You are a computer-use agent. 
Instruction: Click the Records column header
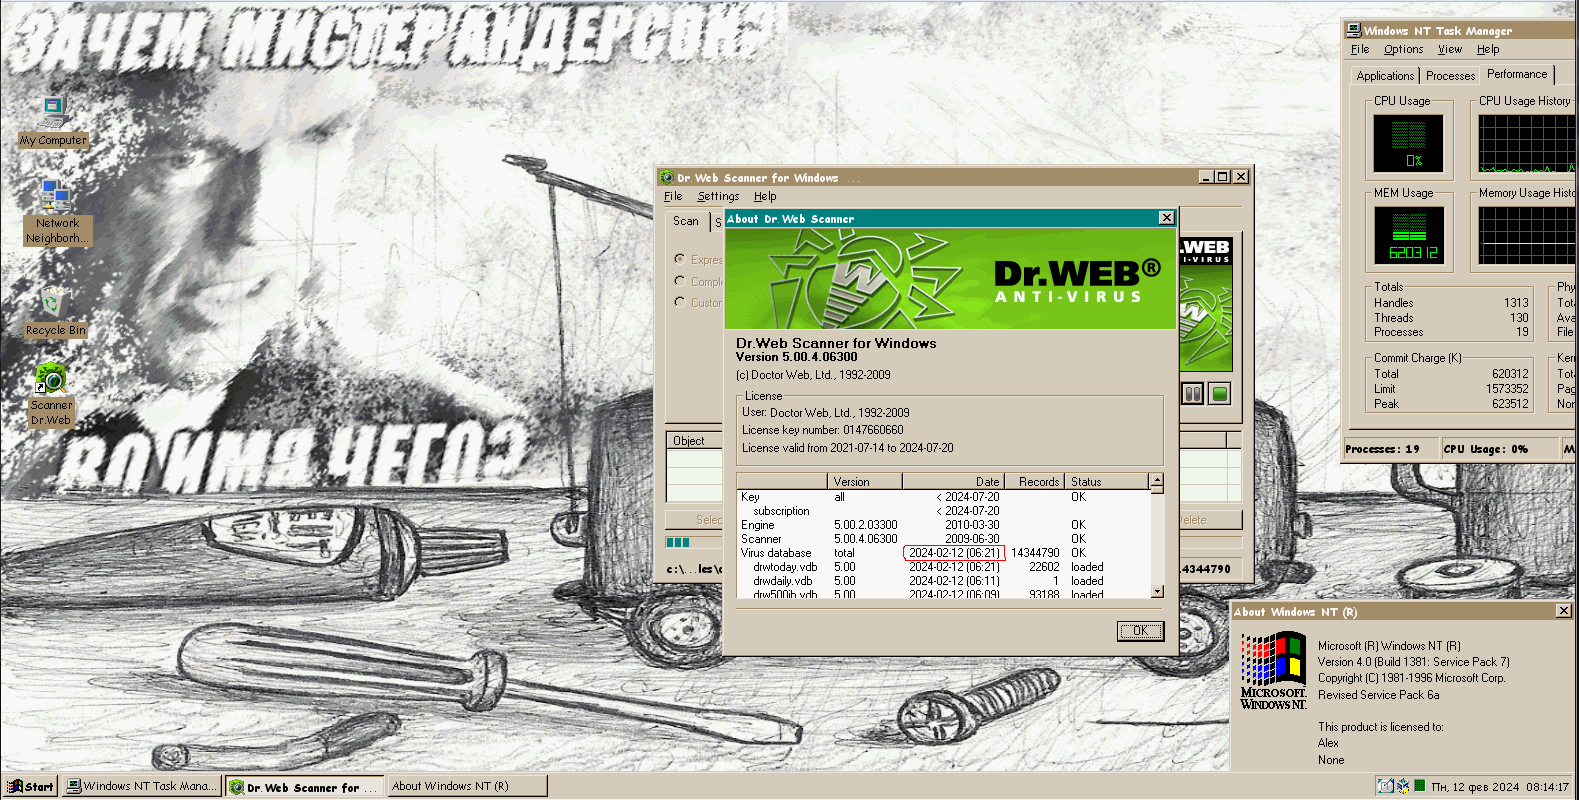1035,482
